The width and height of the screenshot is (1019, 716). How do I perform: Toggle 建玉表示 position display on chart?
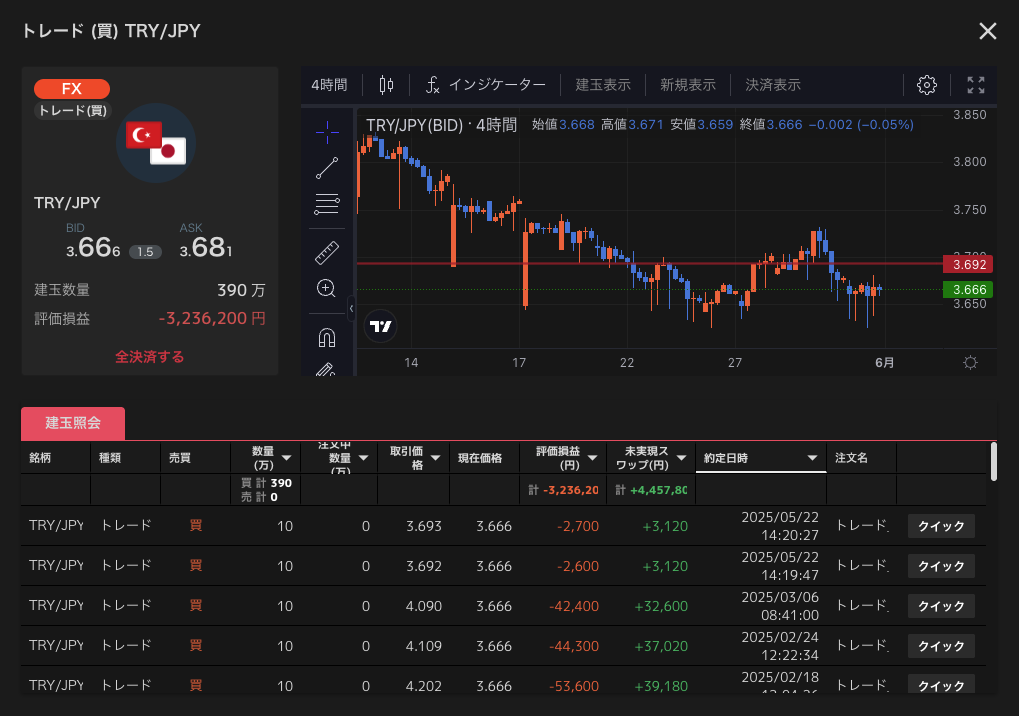pos(603,85)
